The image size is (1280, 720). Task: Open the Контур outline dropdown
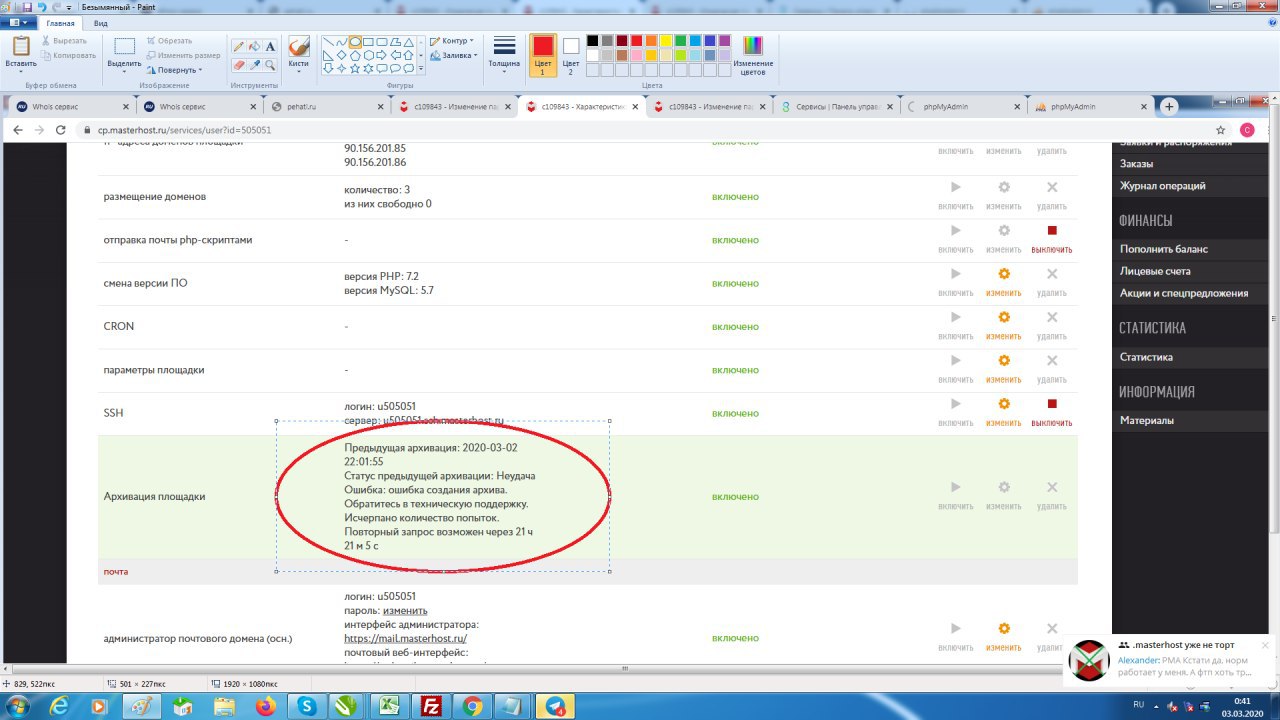tap(451, 41)
